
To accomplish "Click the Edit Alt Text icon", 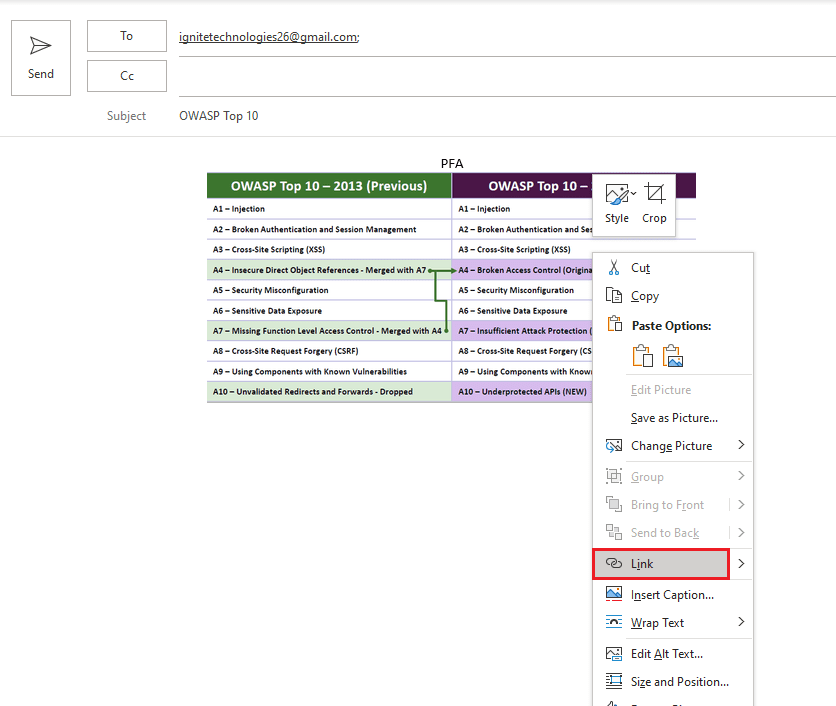I will pyautogui.click(x=614, y=654).
